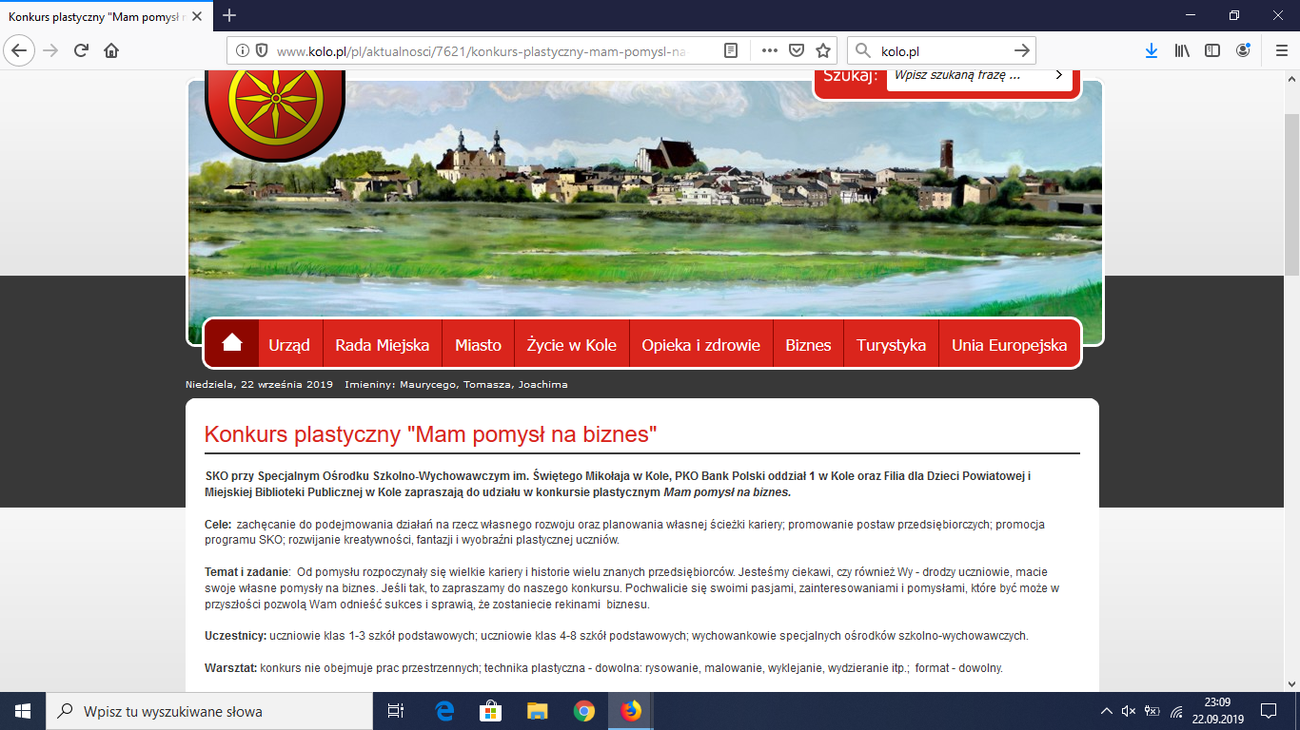Open the Windows notification center
Image resolution: width=1300 pixels, height=730 pixels.
tap(1269, 711)
